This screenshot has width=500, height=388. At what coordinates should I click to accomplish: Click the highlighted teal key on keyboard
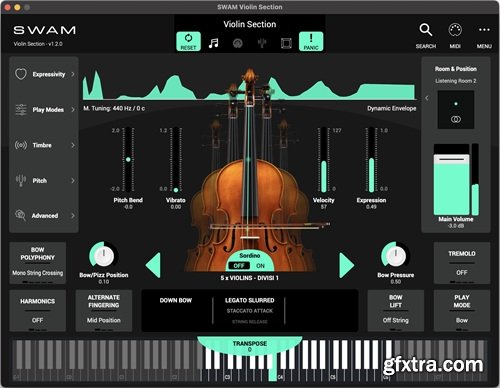tap(273, 367)
